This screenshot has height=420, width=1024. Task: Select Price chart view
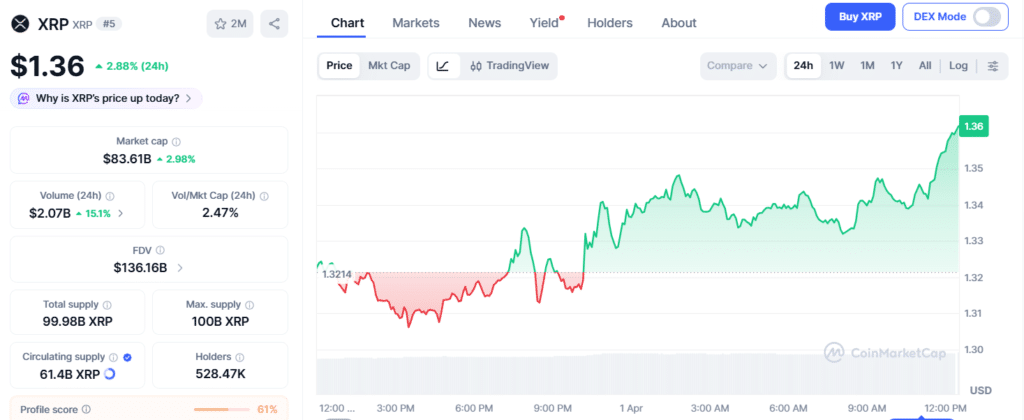click(339, 66)
